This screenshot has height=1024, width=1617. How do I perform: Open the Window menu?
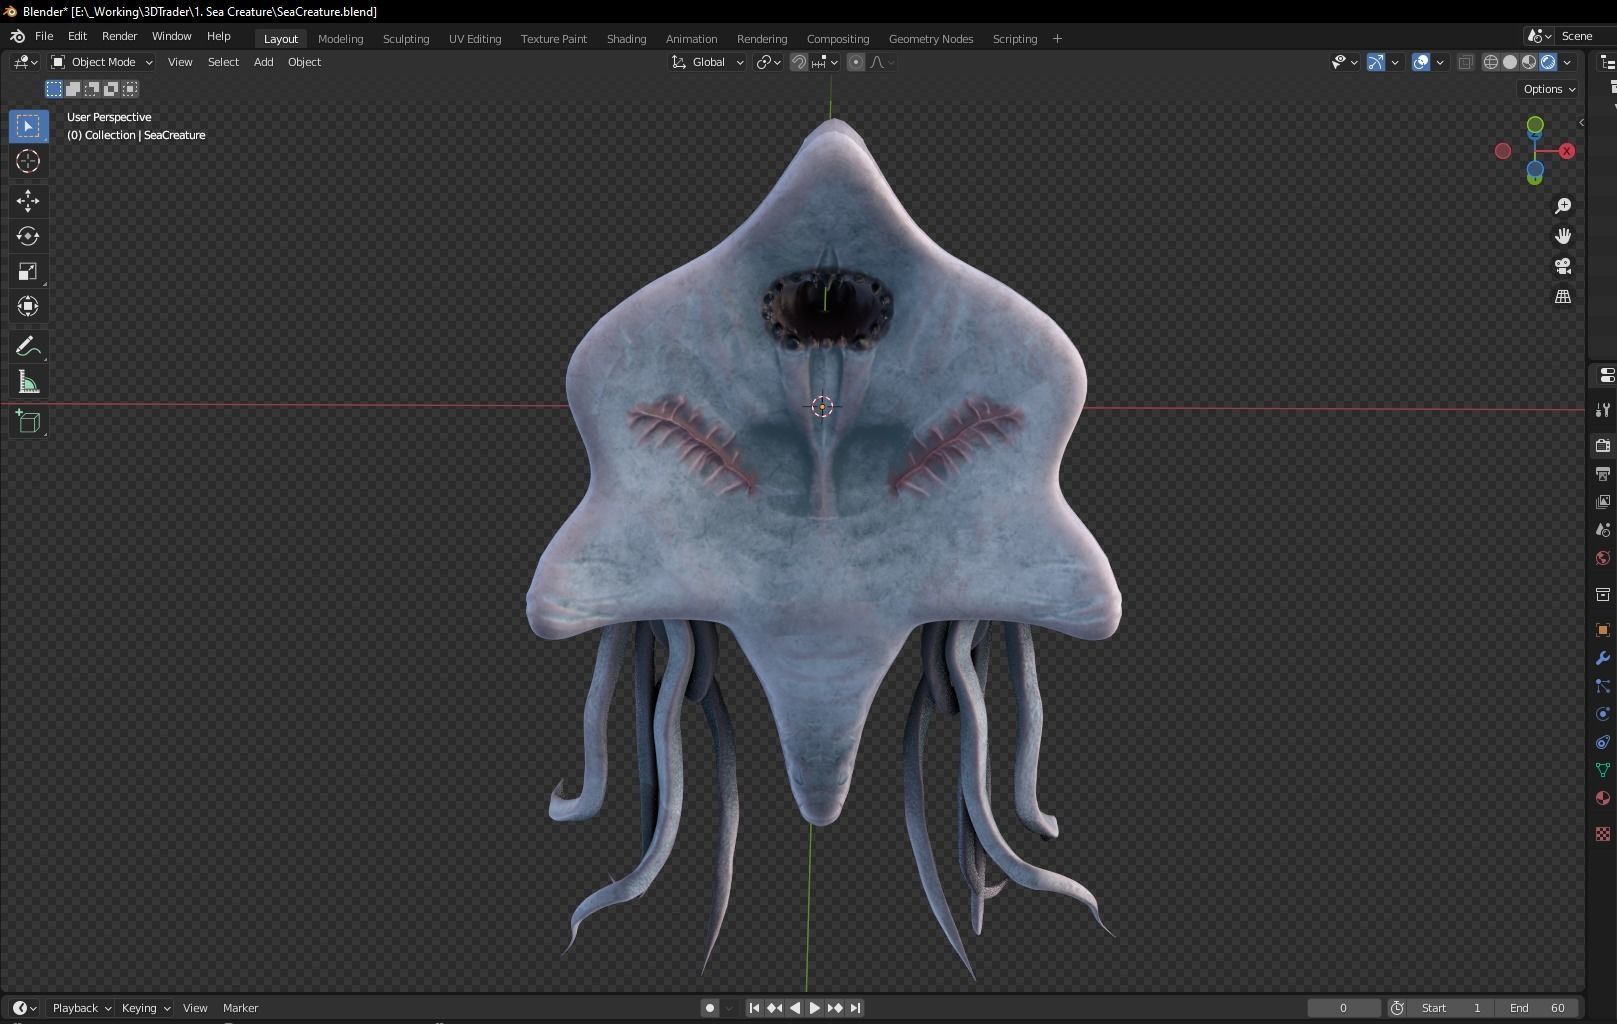171,36
